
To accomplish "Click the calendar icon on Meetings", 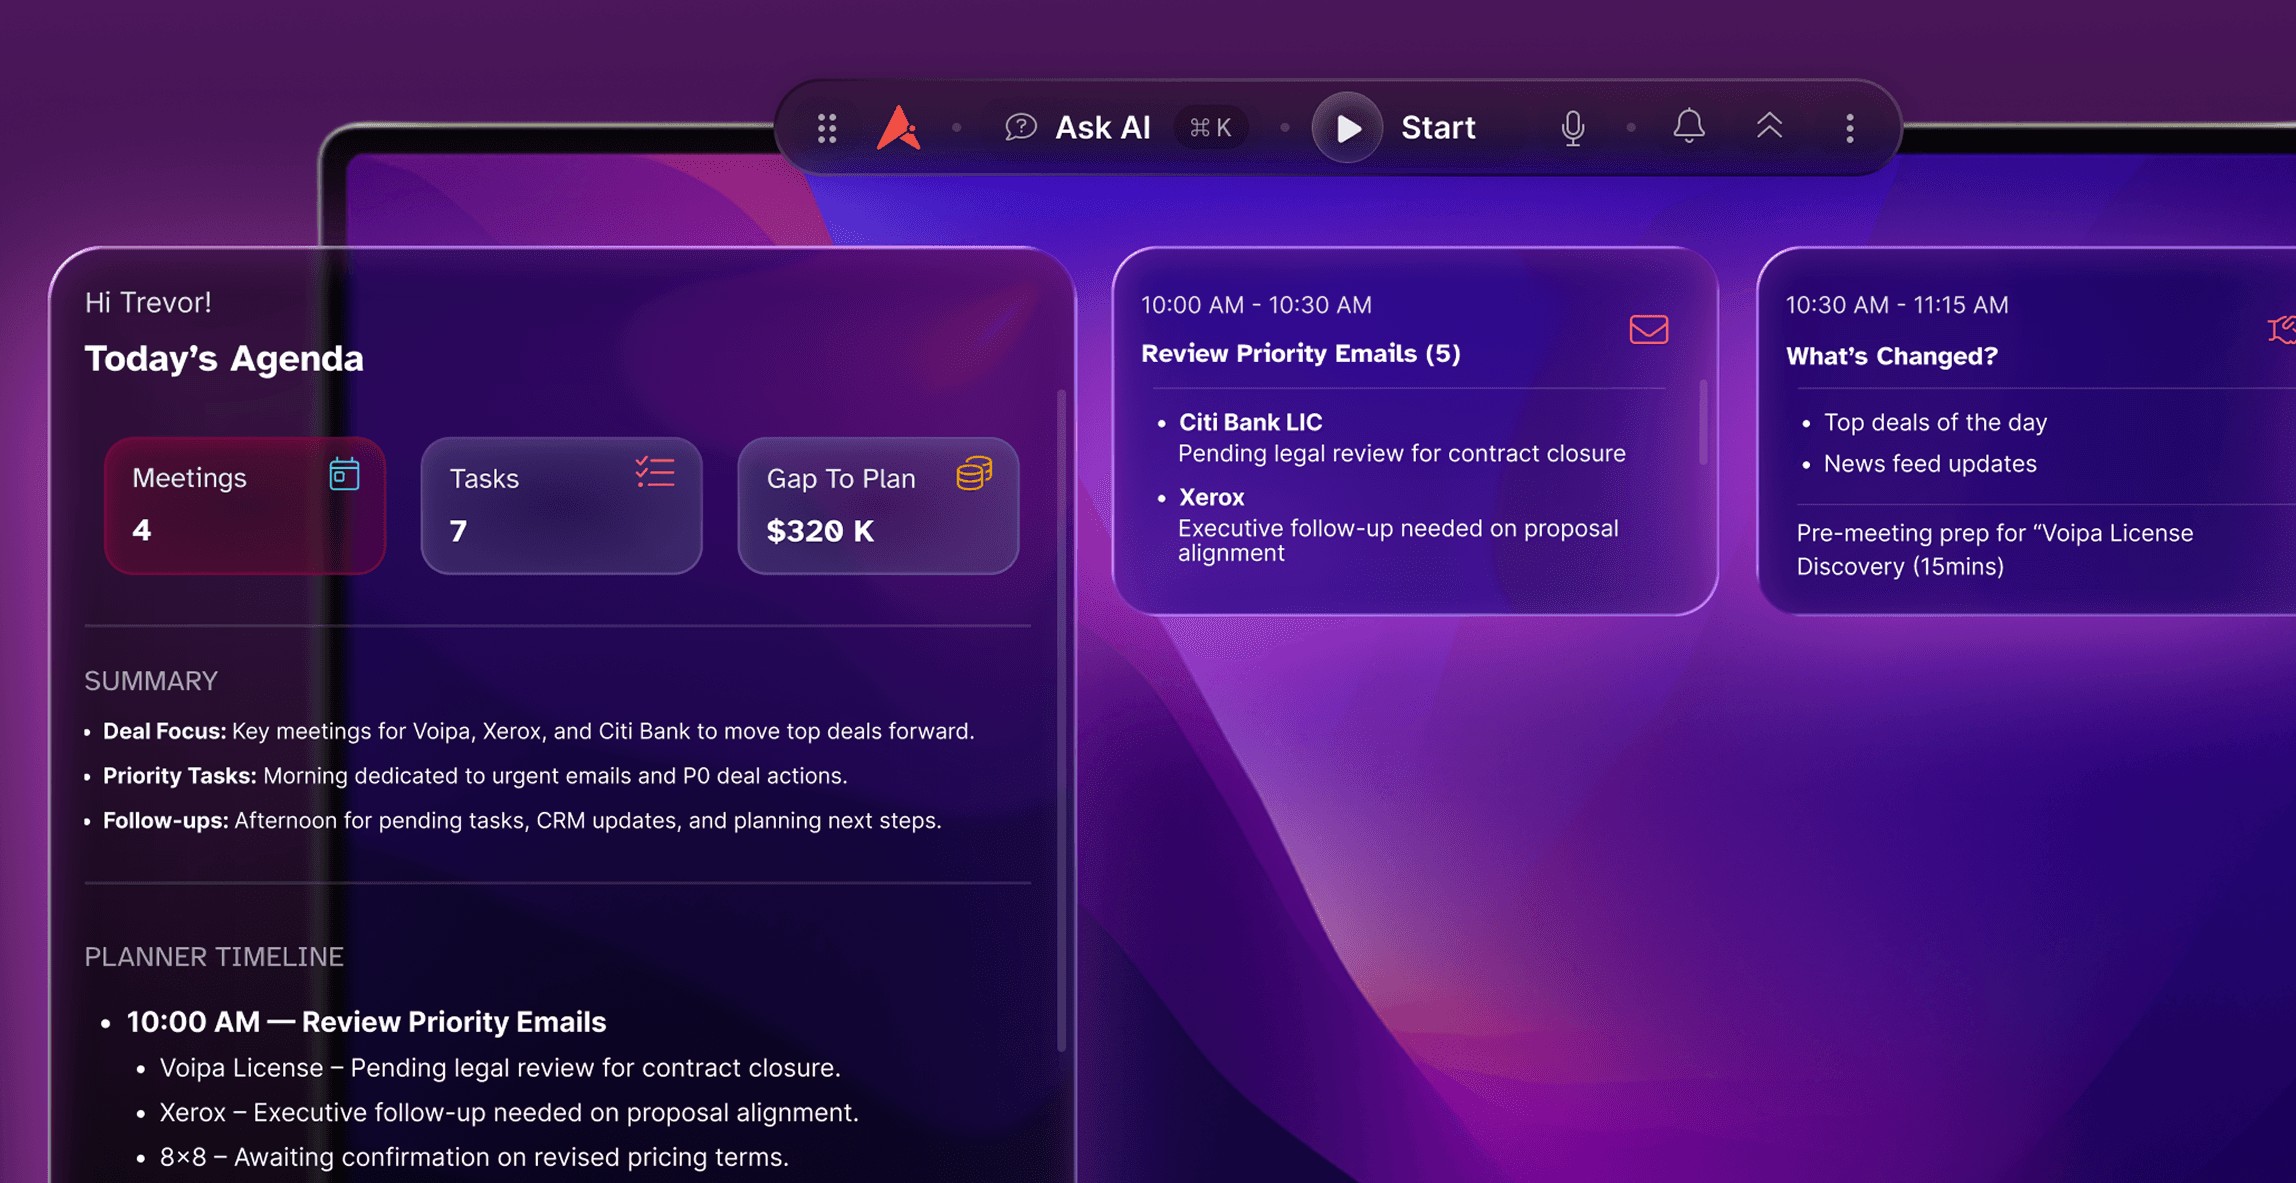I will (344, 474).
